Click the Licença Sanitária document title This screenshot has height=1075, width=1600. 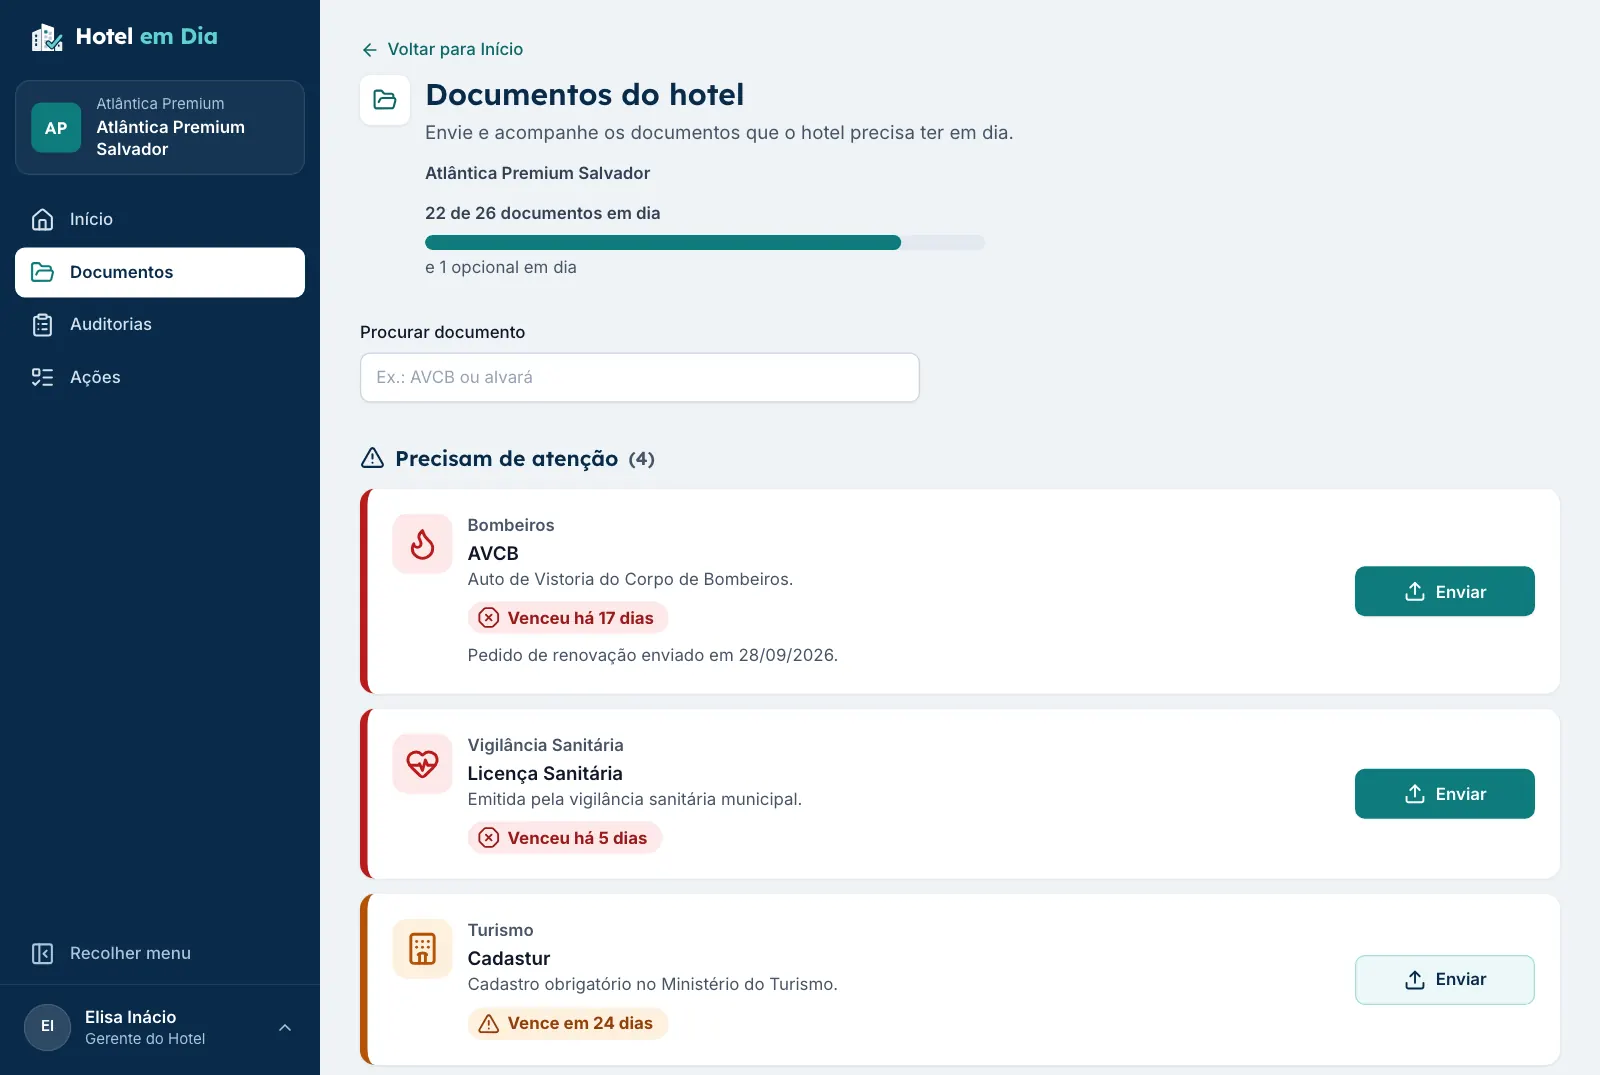(x=545, y=773)
